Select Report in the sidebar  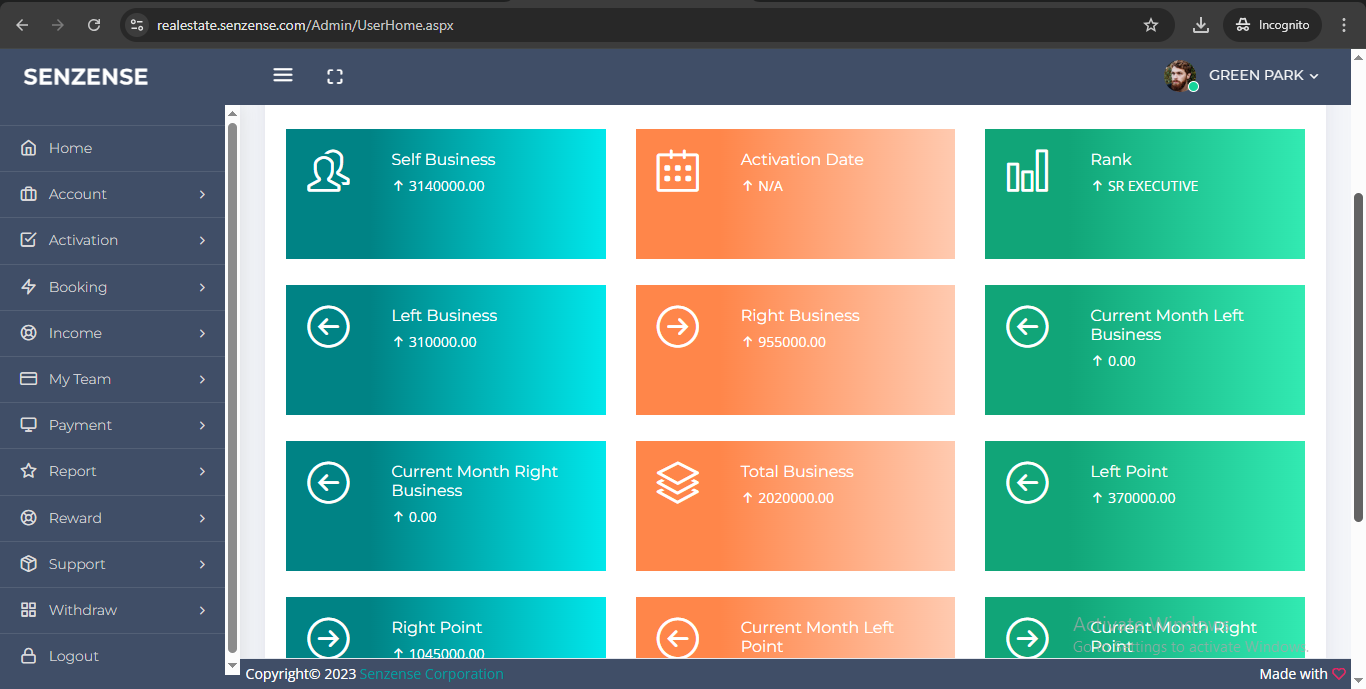[x=112, y=471]
